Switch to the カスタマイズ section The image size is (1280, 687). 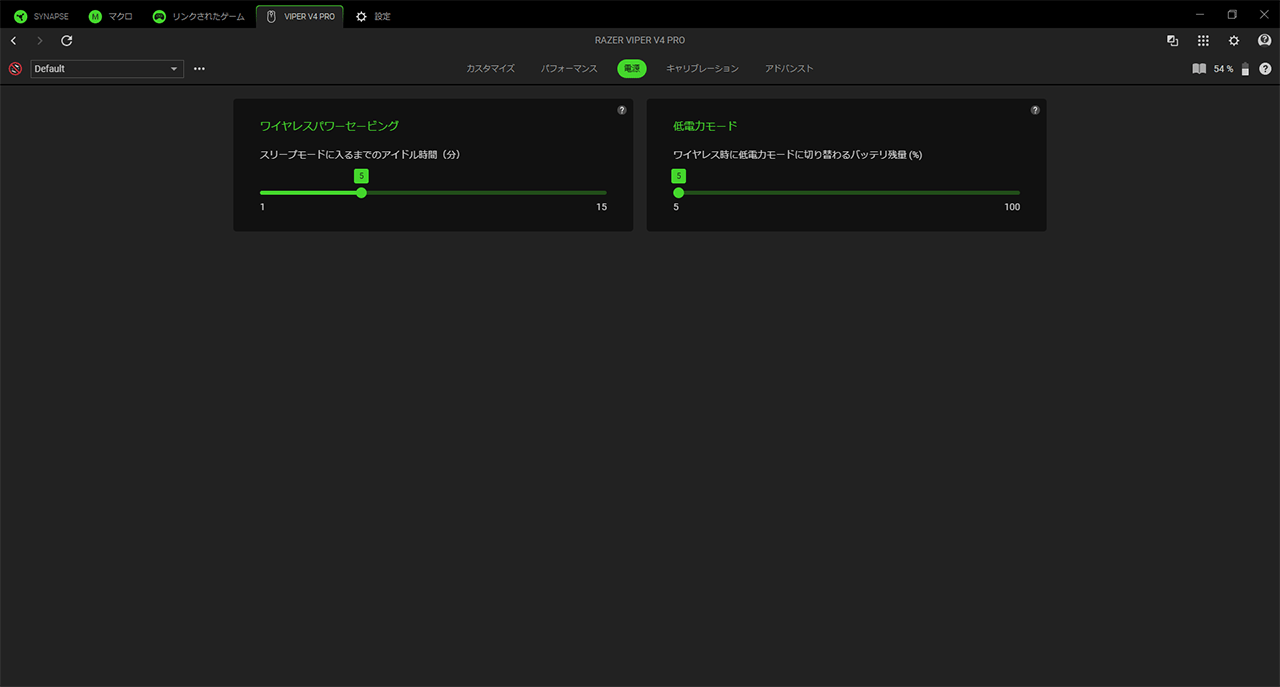click(x=490, y=69)
